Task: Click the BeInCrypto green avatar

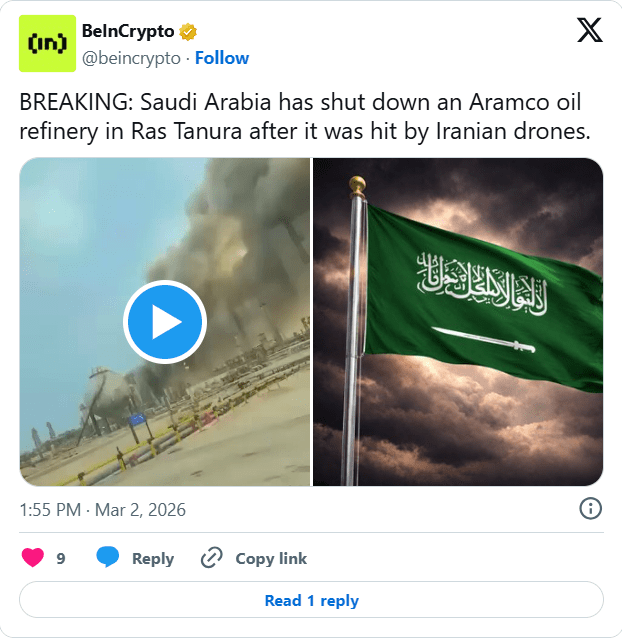Action: coord(47,43)
